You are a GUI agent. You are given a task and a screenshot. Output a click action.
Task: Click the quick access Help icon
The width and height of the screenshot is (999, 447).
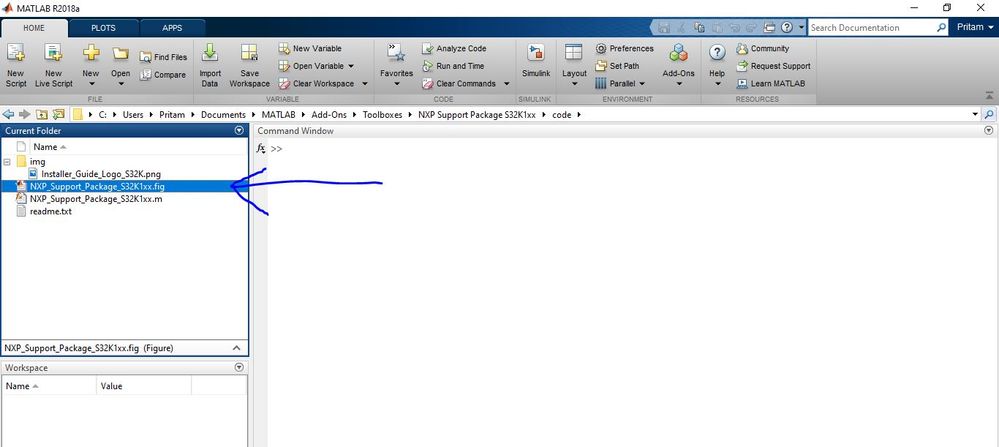(786, 27)
